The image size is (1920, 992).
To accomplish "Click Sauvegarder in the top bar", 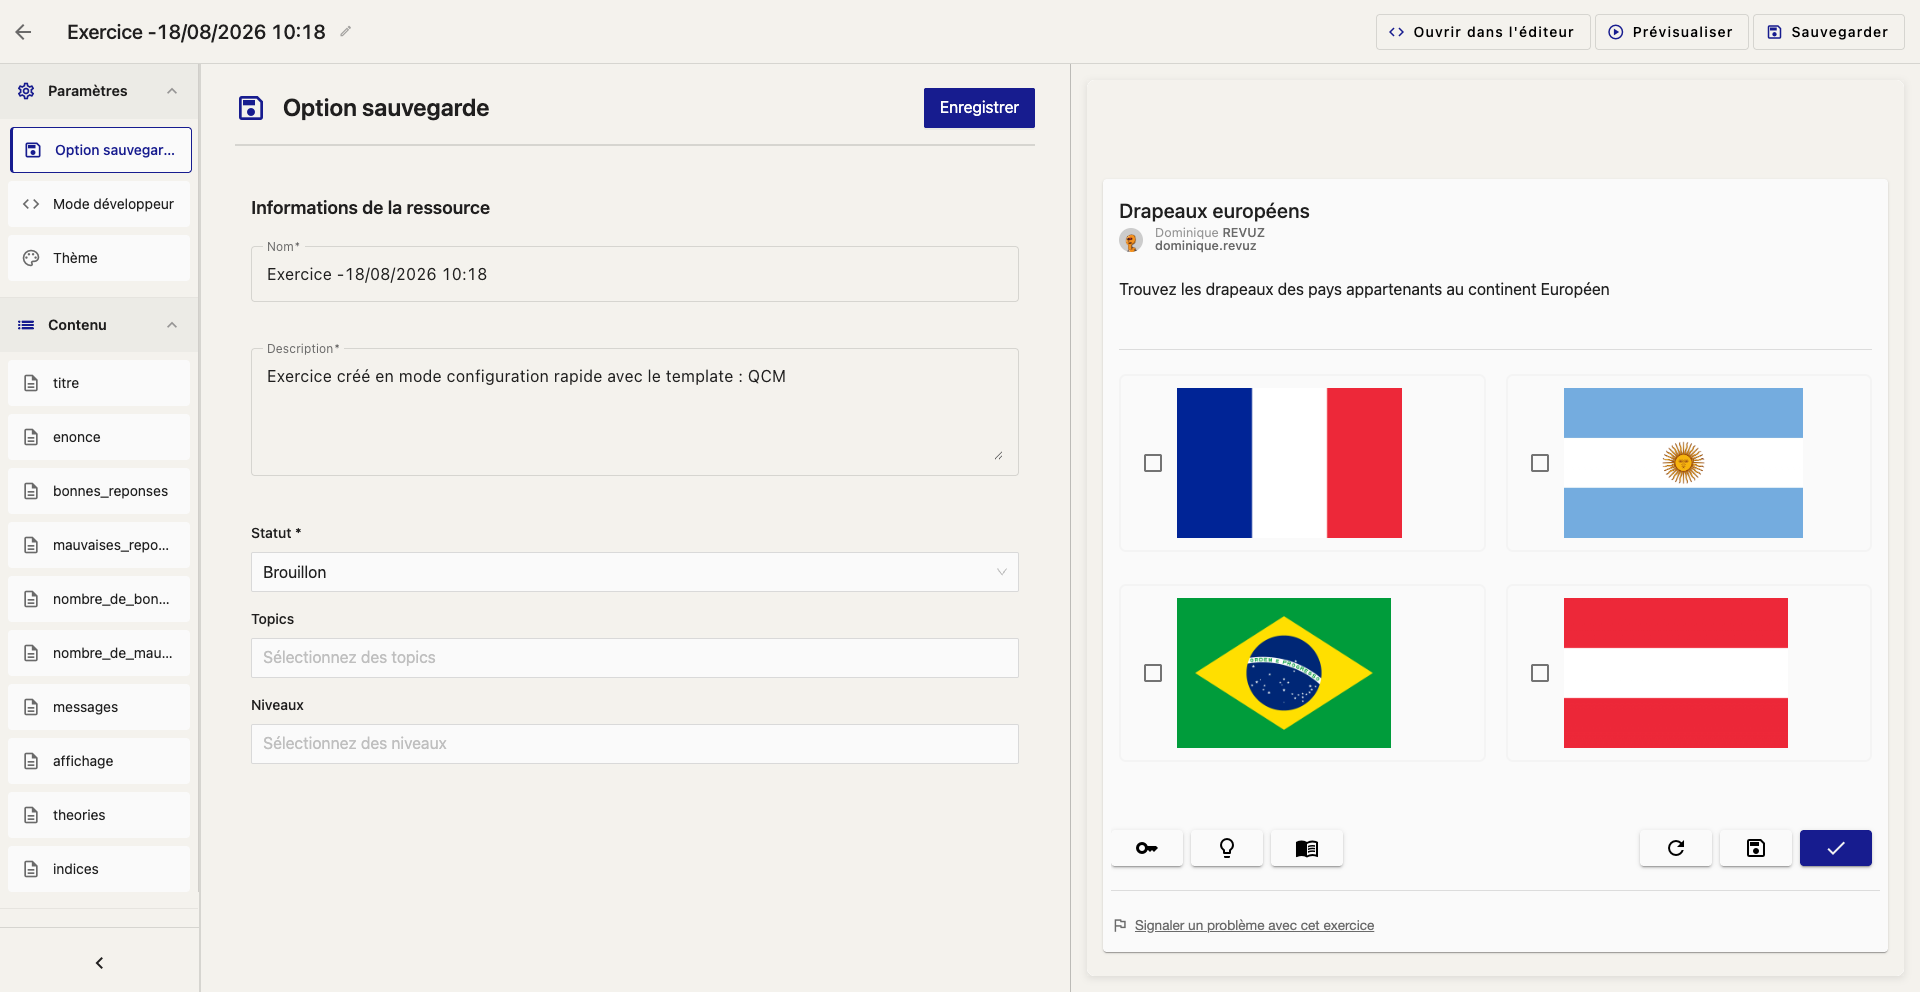I will point(1828,32).
